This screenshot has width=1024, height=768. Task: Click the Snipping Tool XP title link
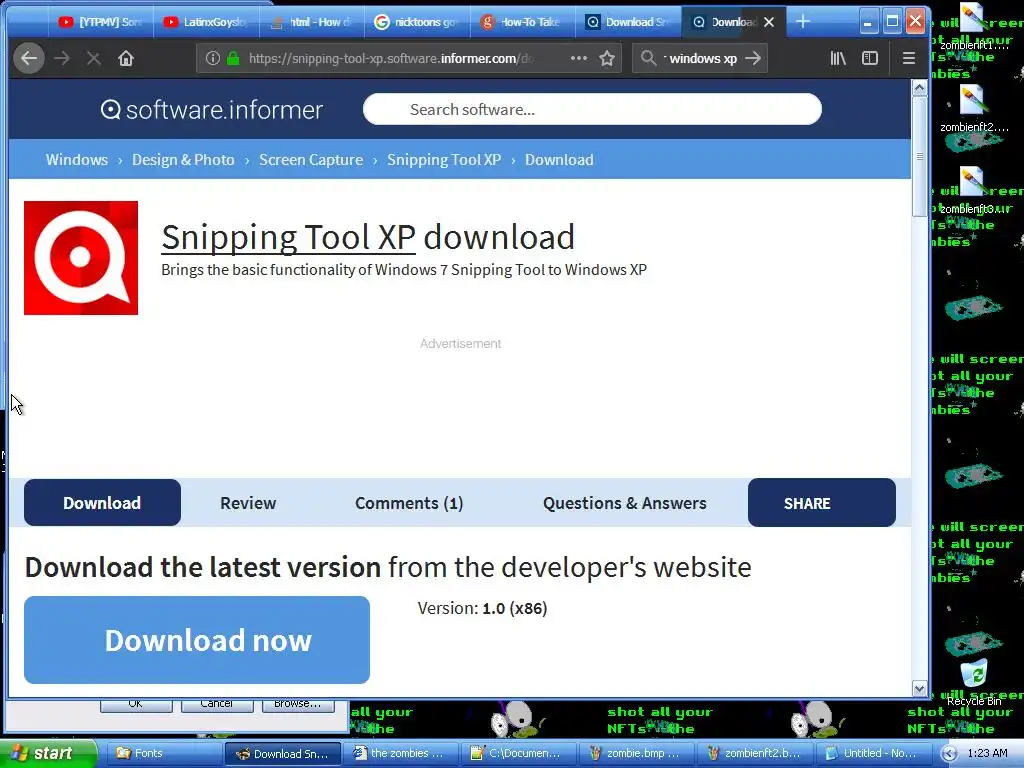[x=288, y=237]
